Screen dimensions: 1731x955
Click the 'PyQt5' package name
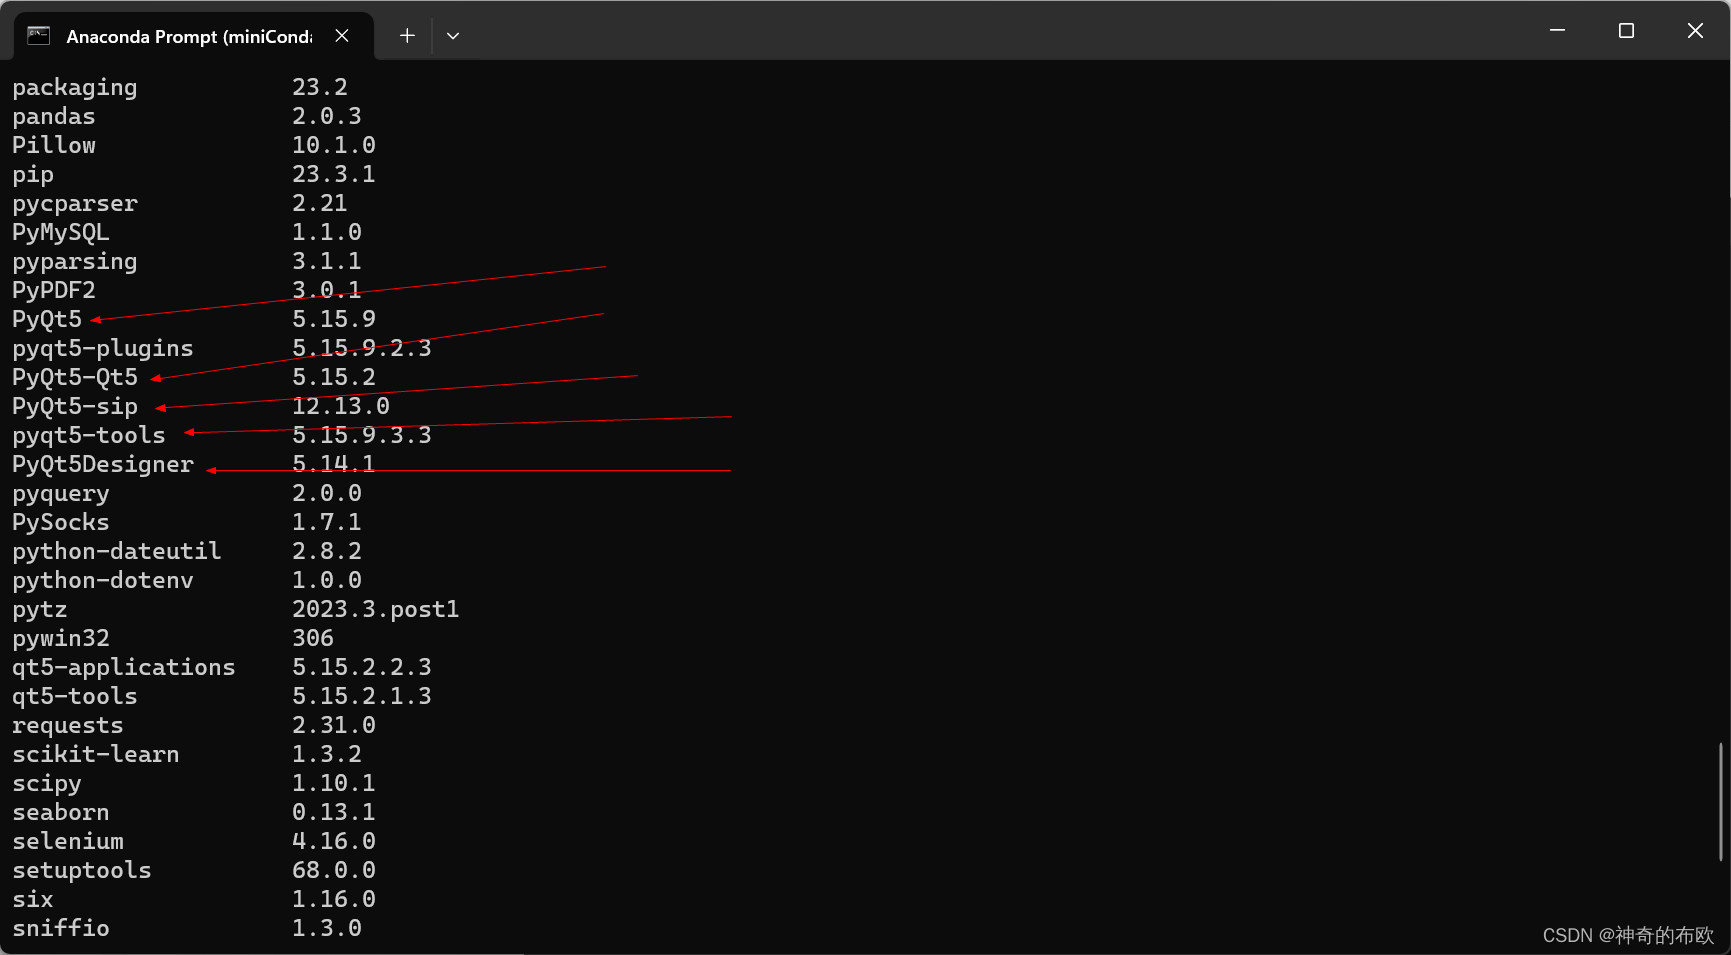[x=47, y=320]
